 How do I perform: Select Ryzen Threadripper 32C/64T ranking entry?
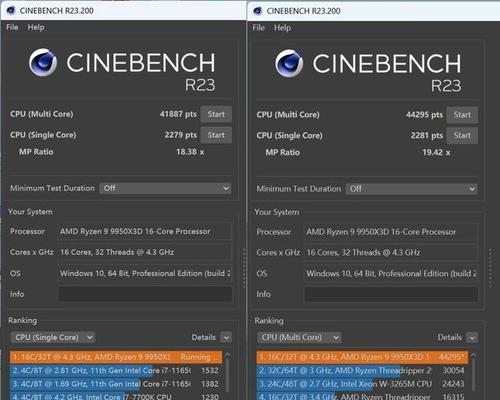[x=362, y=371]
